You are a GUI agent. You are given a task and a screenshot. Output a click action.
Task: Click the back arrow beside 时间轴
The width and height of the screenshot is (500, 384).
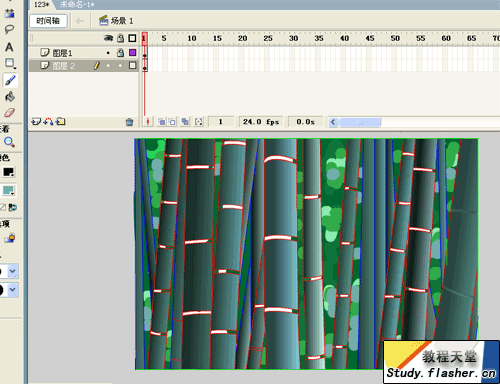click(80, 21)
